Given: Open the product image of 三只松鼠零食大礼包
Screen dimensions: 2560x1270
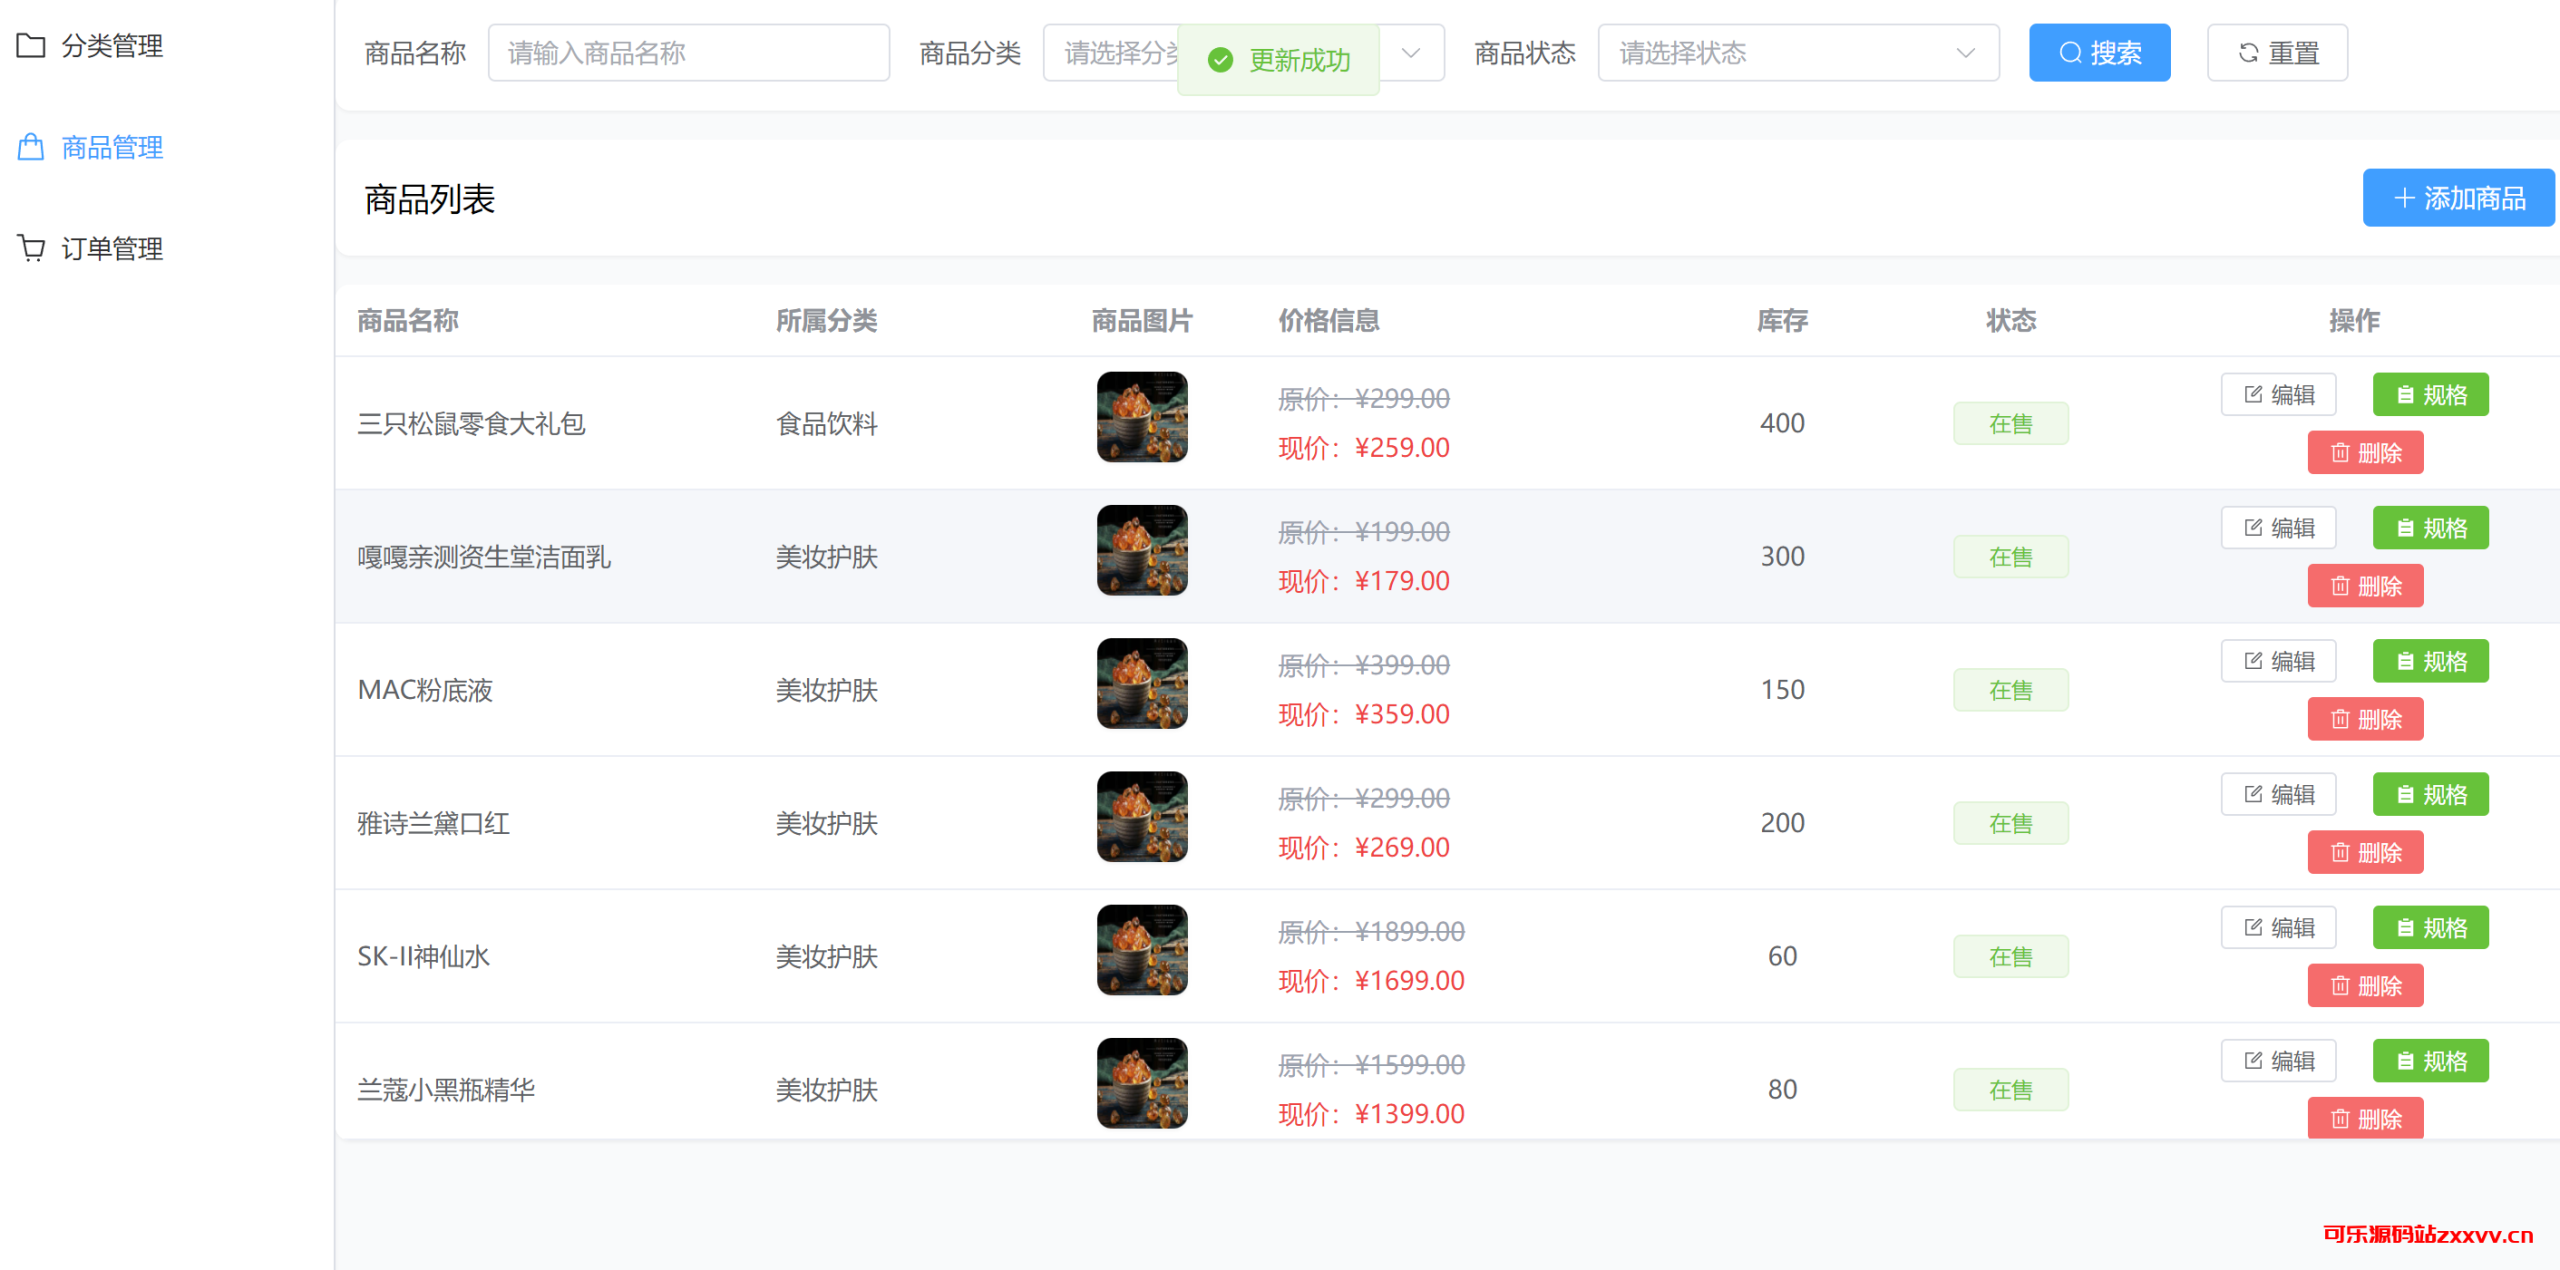Looking at the screenshot, I should click(x=1142, y=417).
